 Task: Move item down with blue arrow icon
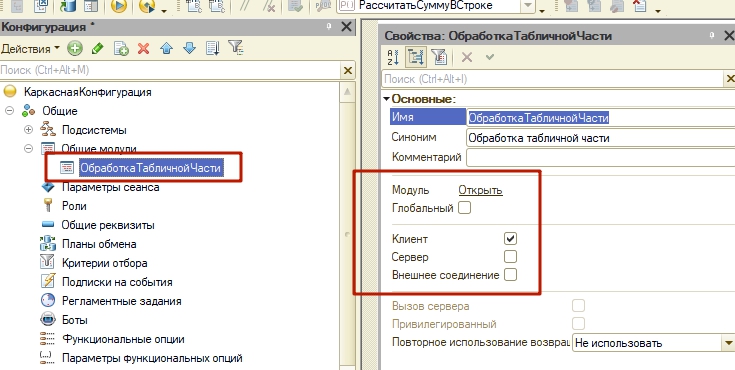(x=189, y=48)
